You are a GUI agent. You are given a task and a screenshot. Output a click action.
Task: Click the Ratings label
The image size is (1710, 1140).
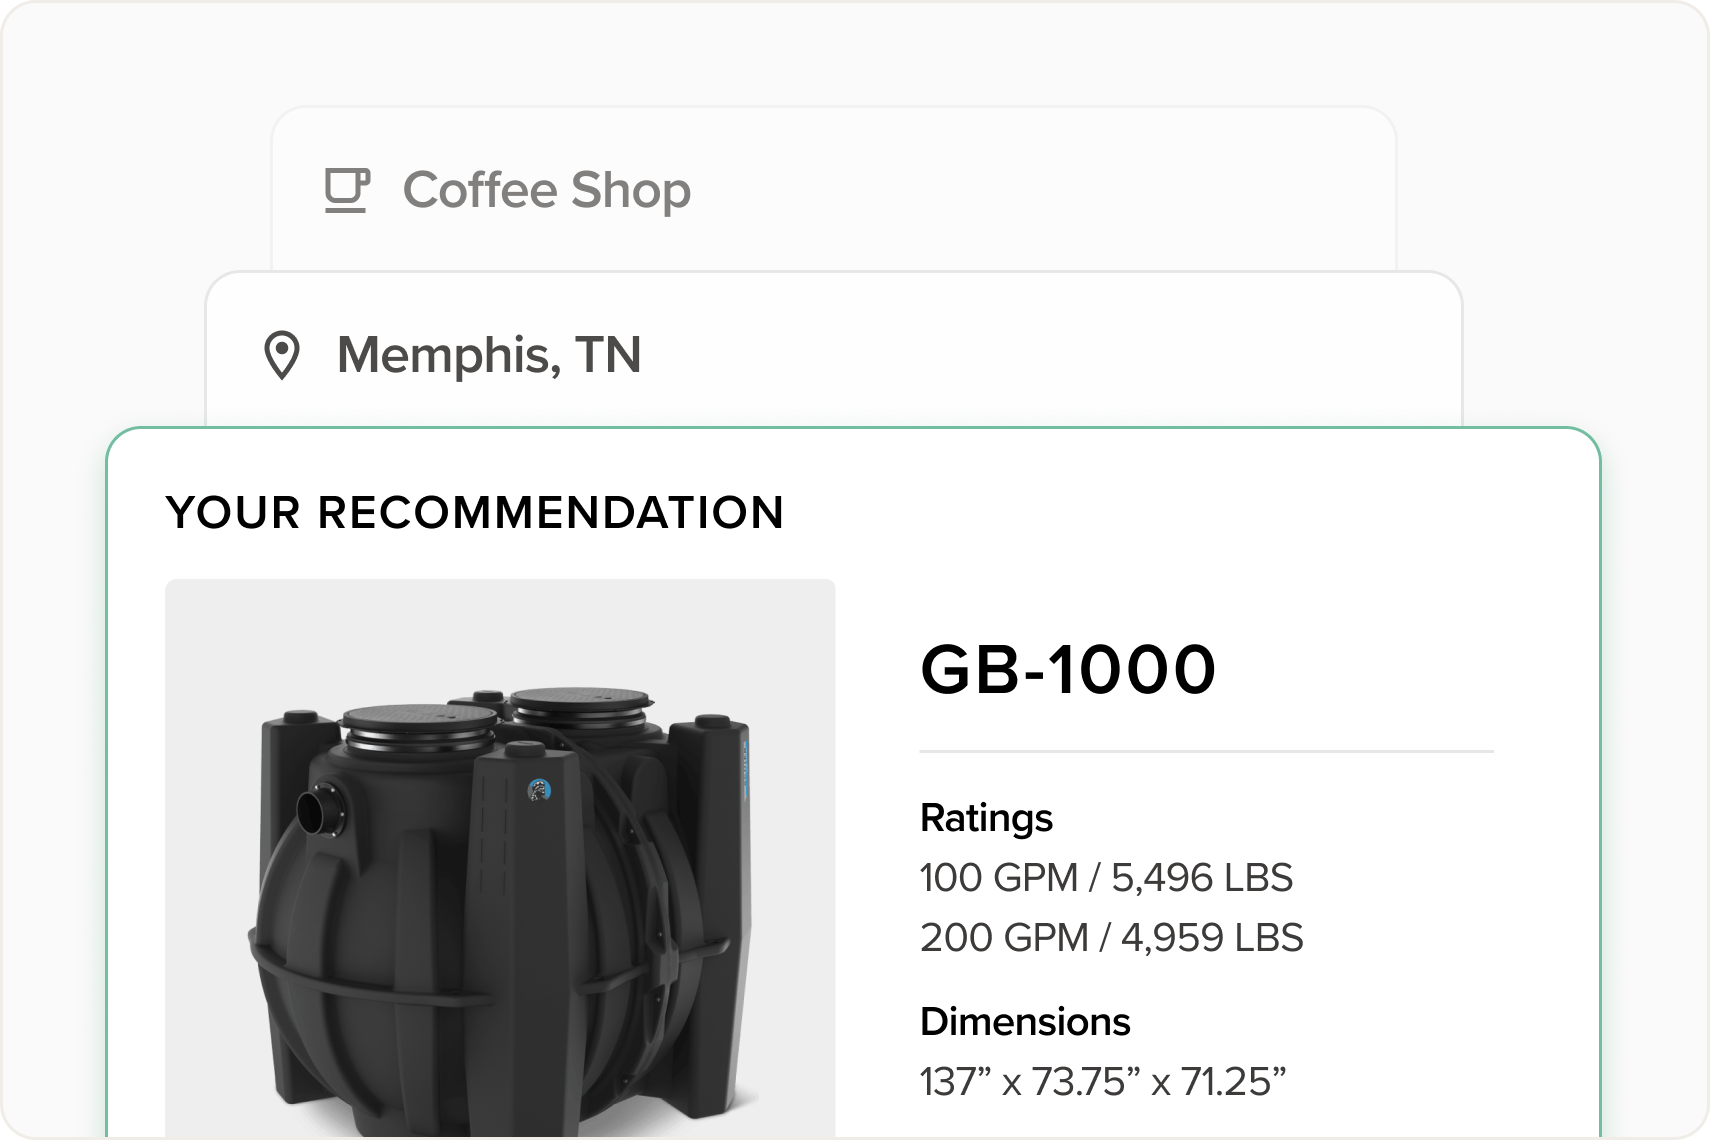click(986, 818)
